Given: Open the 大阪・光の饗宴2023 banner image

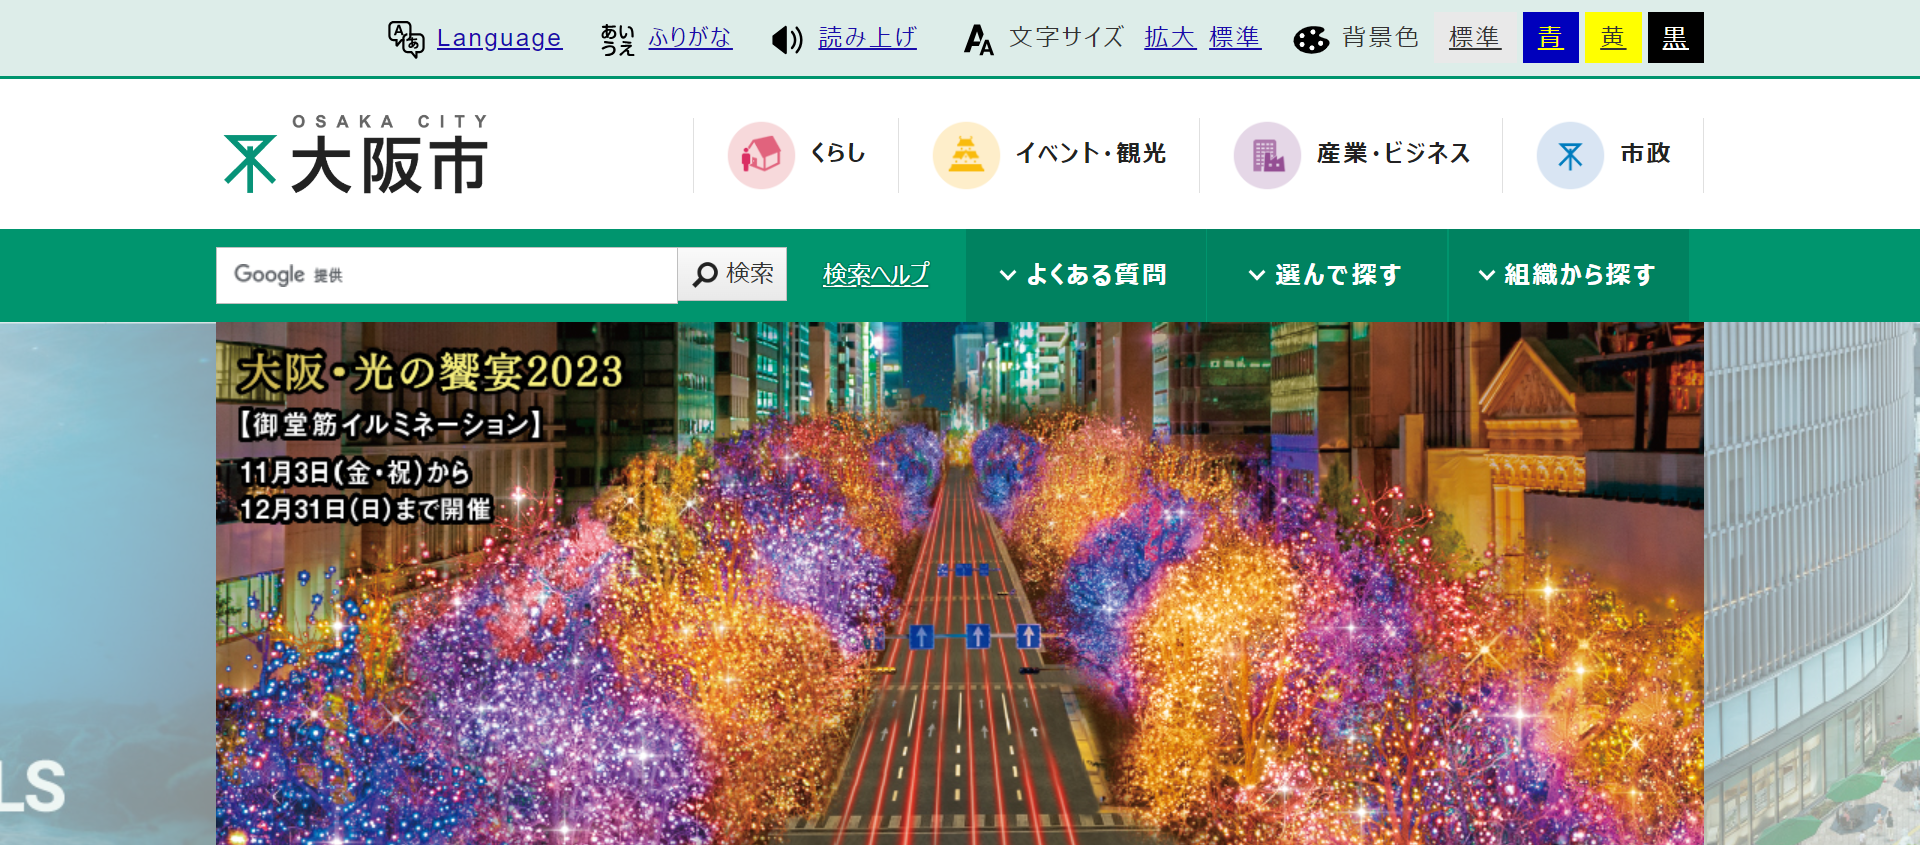Looking at the screenshot, I should [x=960, y=583].
